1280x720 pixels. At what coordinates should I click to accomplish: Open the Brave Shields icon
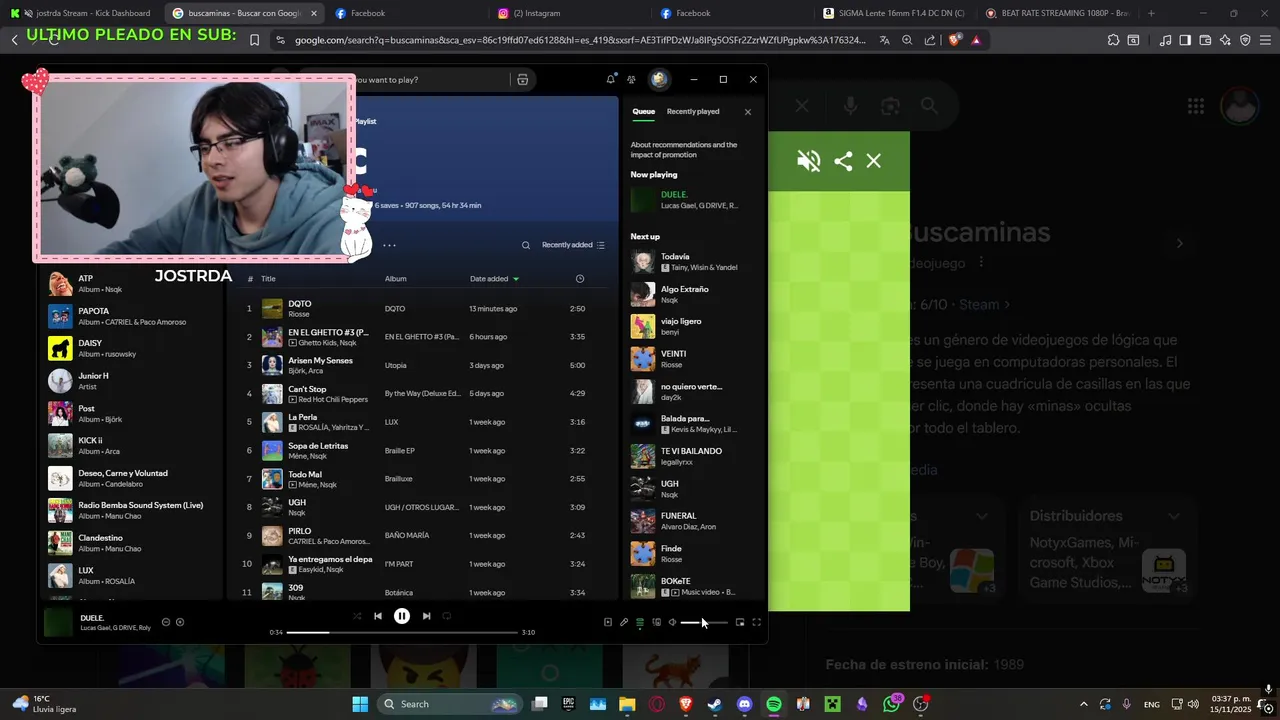point(954,40)
